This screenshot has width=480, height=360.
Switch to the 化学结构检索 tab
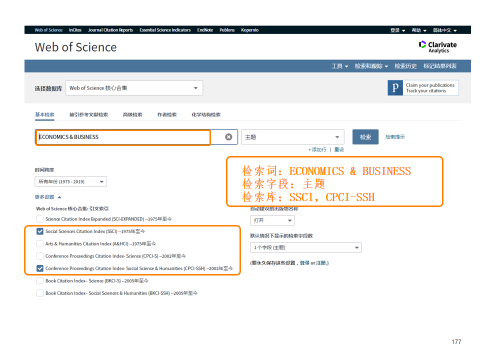pyautogui.click(x=206, y=115)
